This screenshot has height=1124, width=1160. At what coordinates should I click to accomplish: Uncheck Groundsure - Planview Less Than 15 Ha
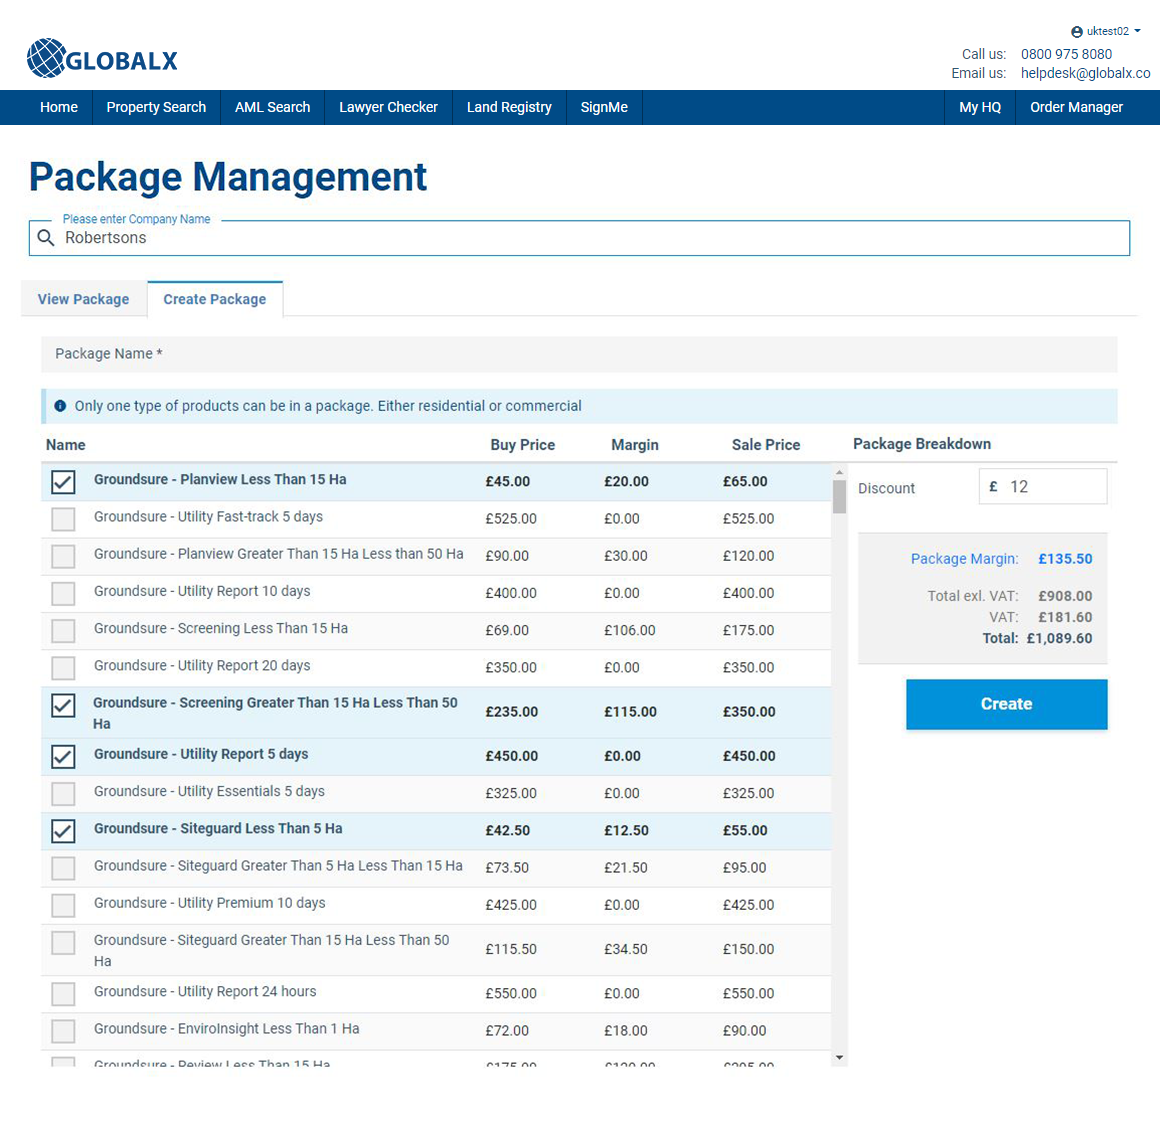tap(62, 482)
